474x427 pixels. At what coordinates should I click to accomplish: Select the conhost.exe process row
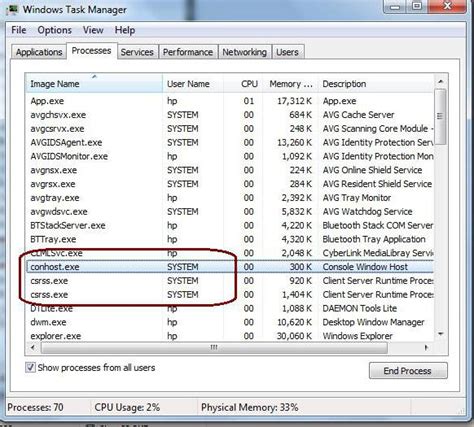click(x=230, y=267)
